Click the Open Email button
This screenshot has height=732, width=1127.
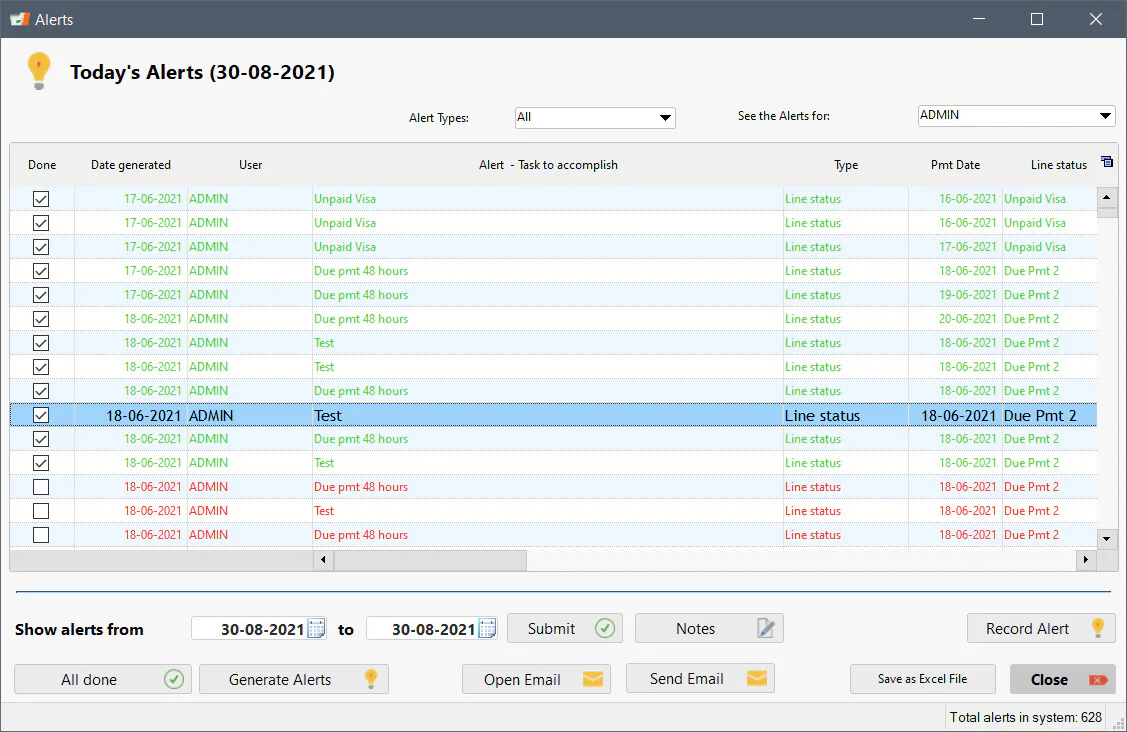pos(536,680)
